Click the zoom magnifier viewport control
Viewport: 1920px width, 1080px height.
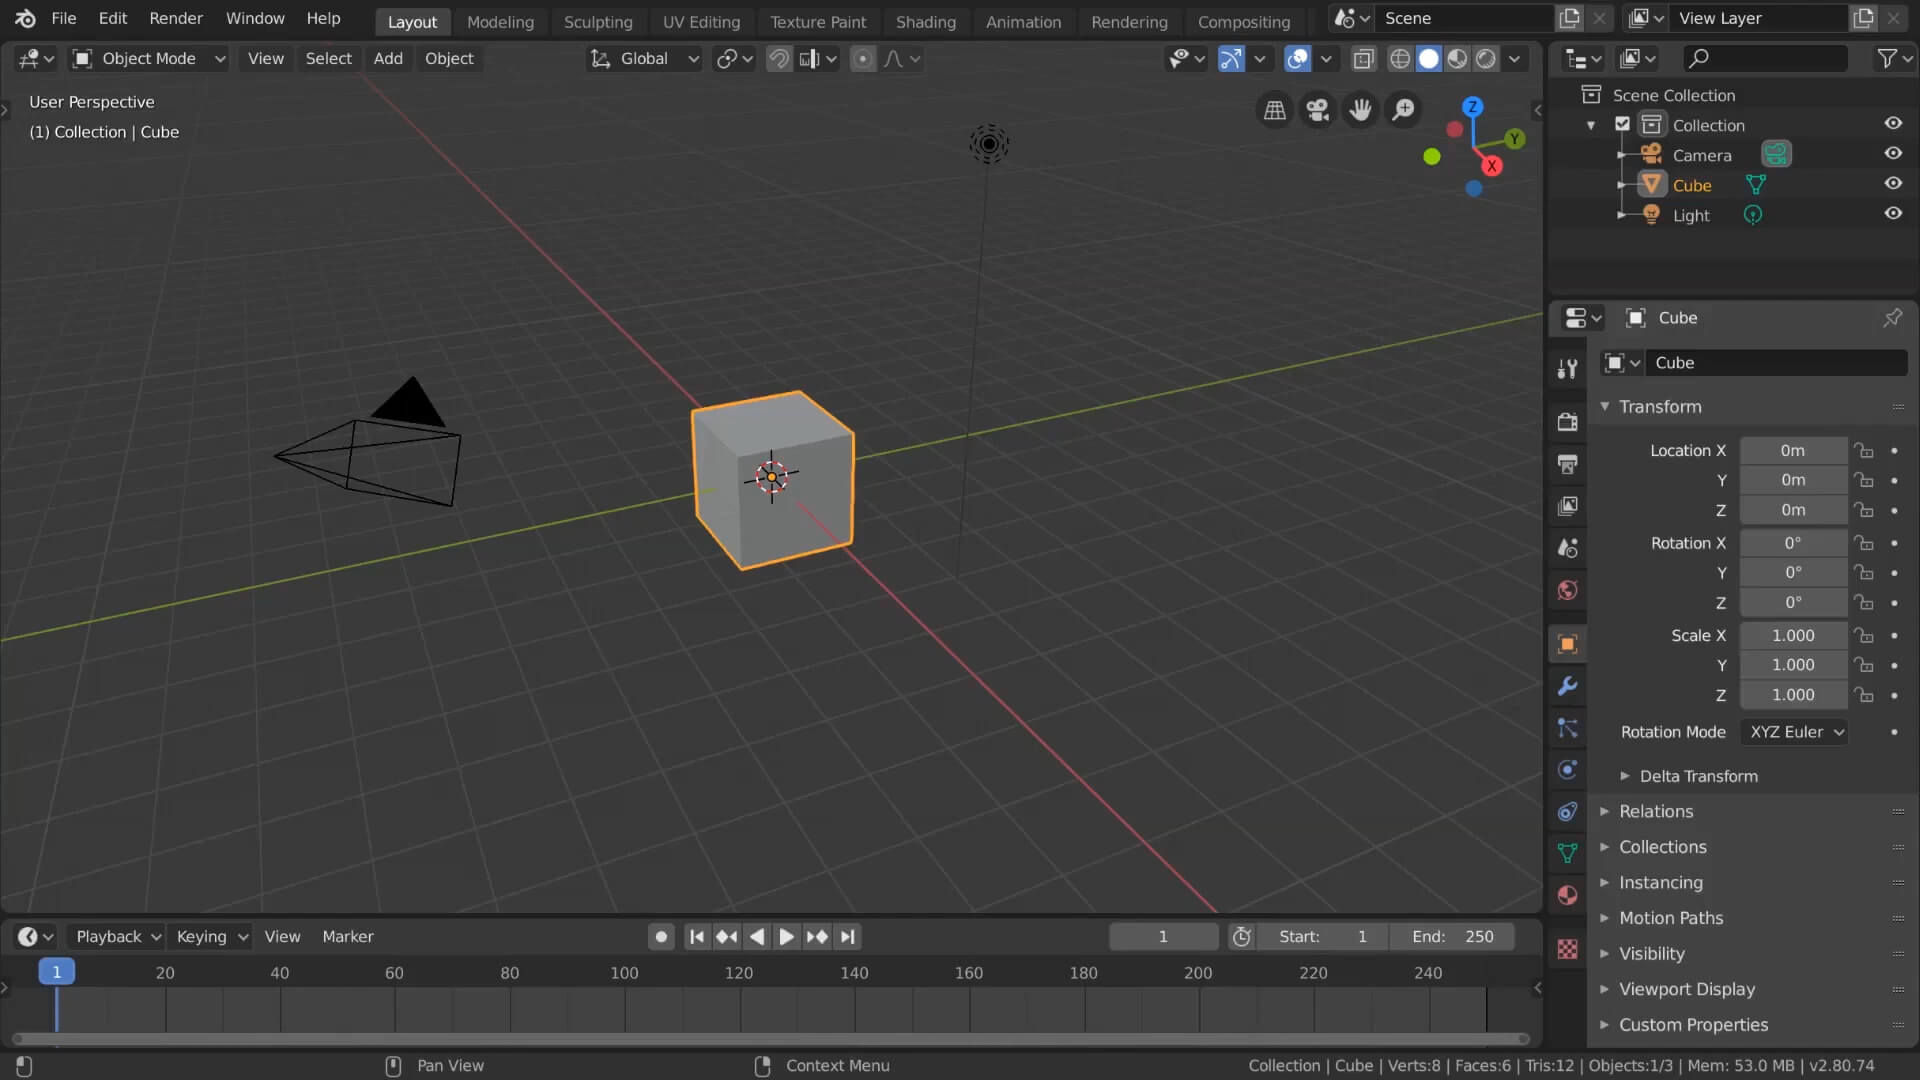1403,110
